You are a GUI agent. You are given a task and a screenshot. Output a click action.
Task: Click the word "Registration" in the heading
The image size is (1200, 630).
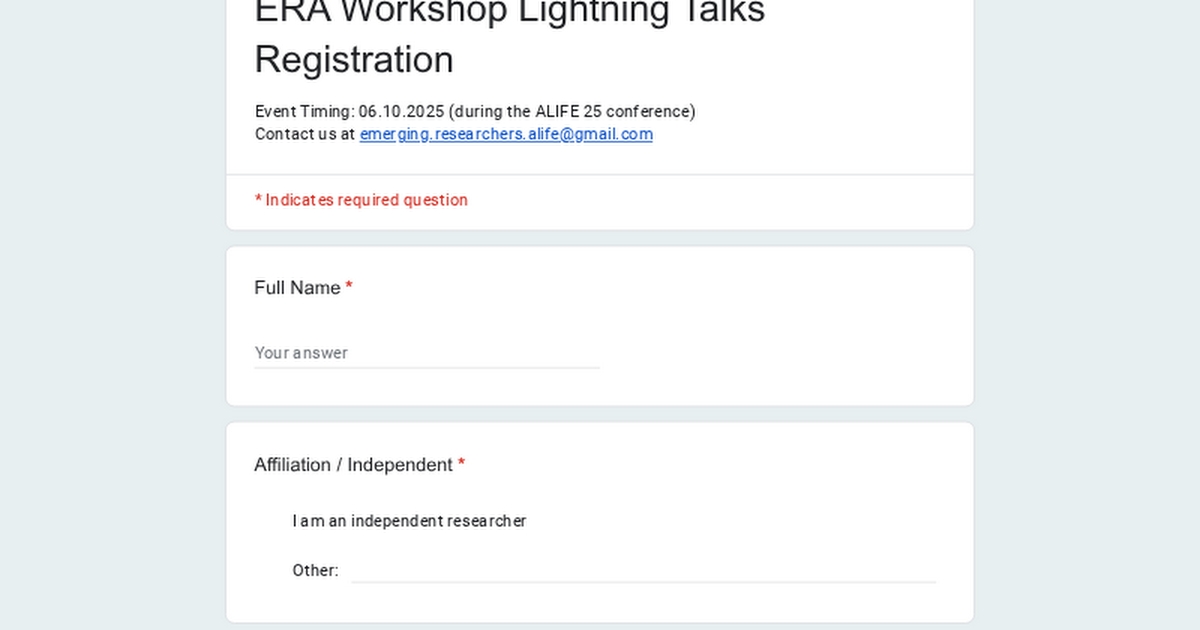point(354,60)
